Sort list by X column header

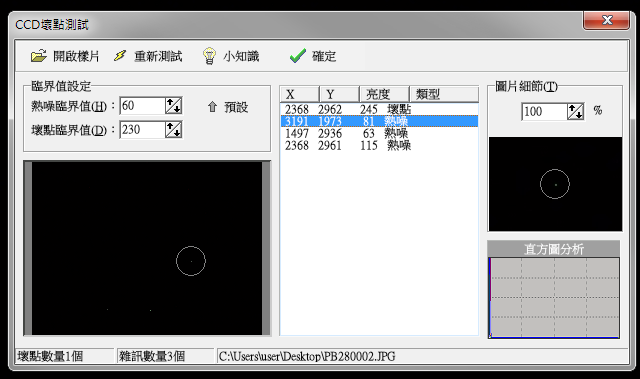pyautogui.click(x=300, y=94)
